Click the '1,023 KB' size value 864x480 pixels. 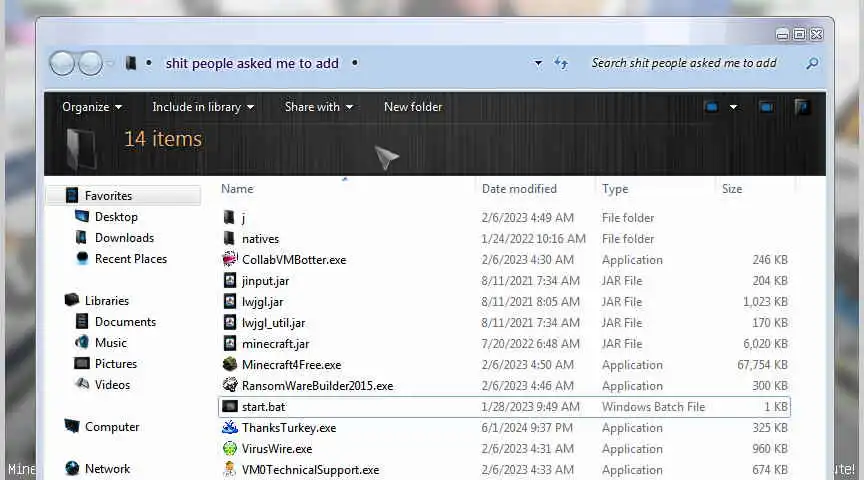765,302
